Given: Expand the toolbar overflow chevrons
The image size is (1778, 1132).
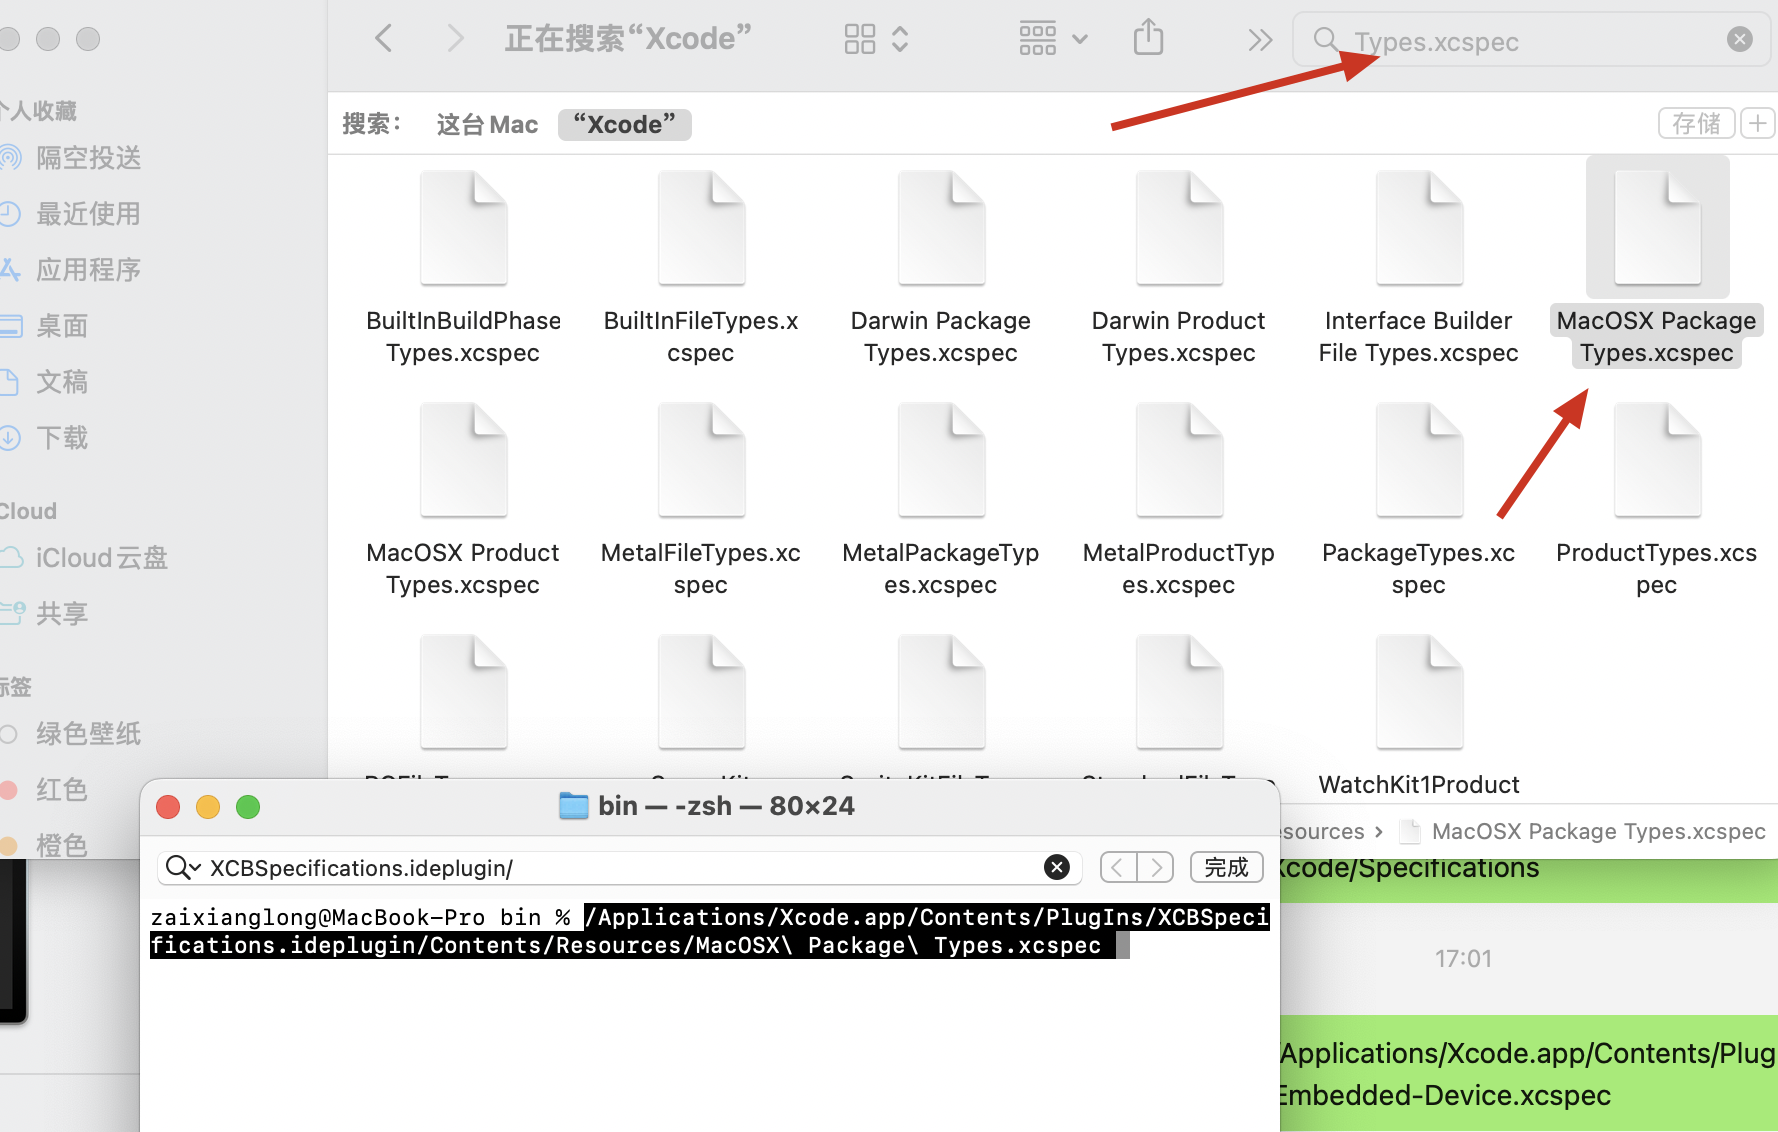Looking at the screenshot, I should pos(1260,40).
